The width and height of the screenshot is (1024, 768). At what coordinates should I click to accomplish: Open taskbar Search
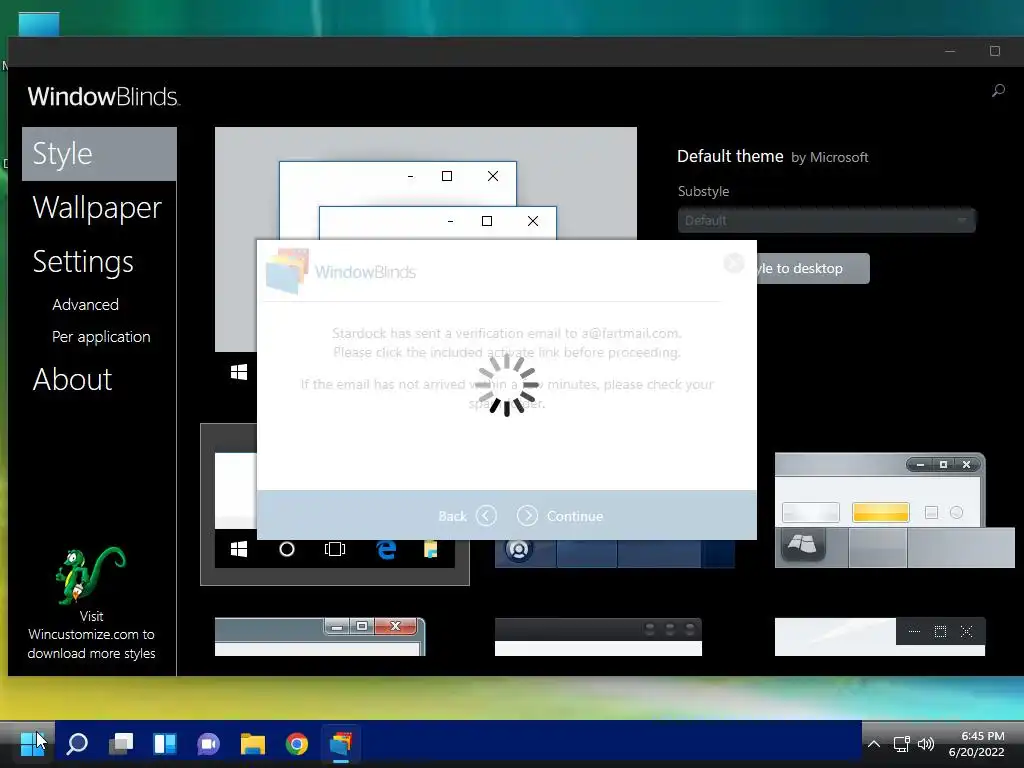[77, 744]
